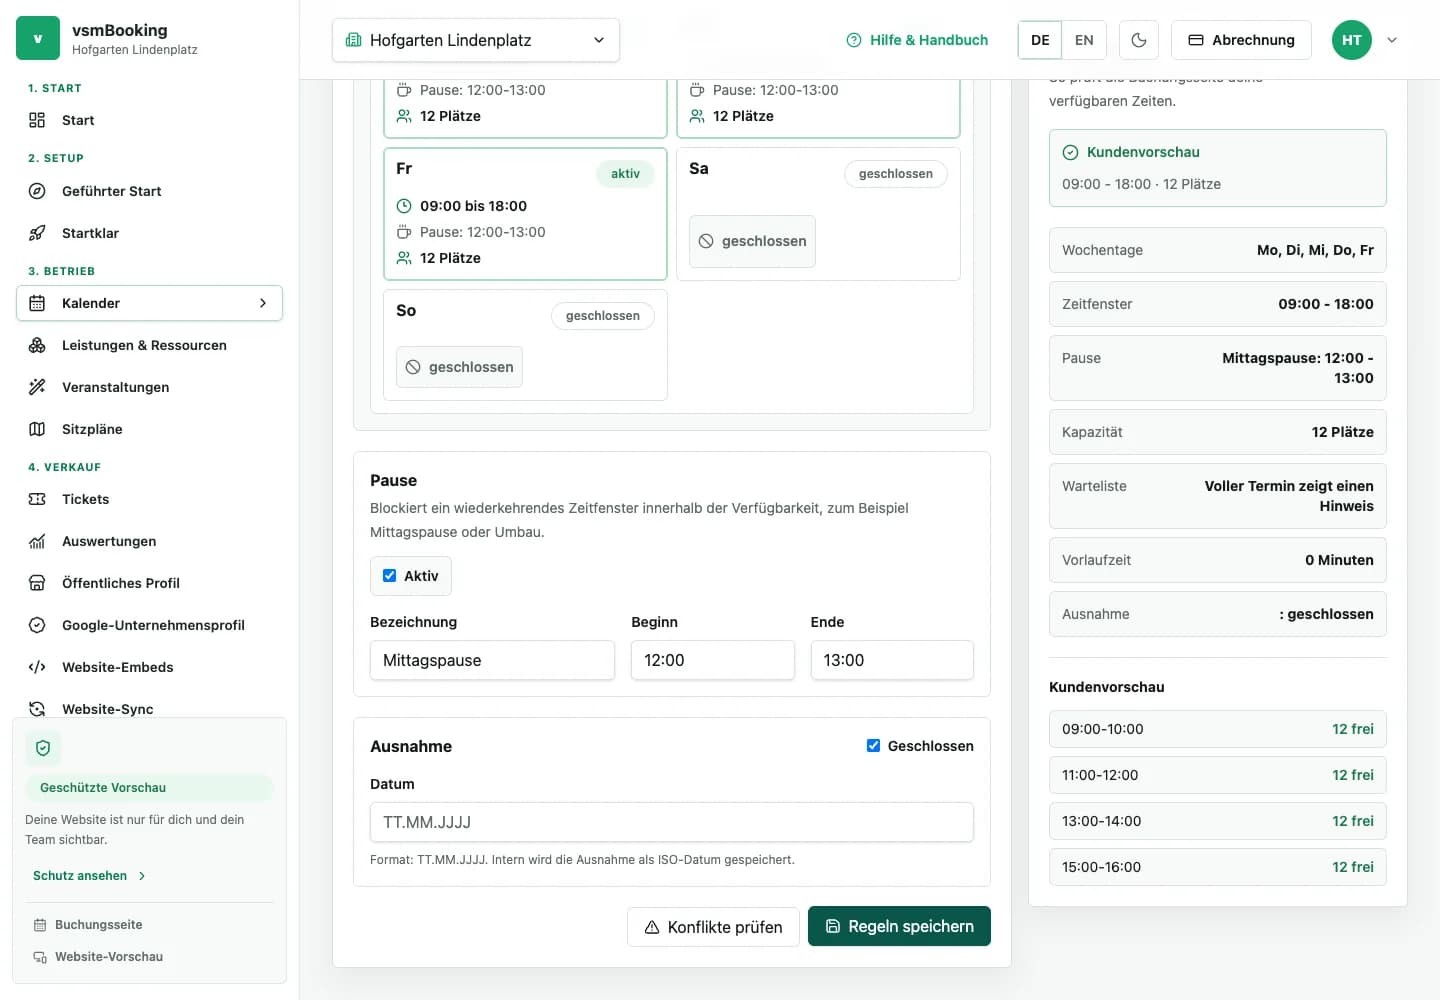The image size is (1440, 1000).
Task: Open the Website-Vorschau link
Action: pyautogui.click(x=98, y=957)
